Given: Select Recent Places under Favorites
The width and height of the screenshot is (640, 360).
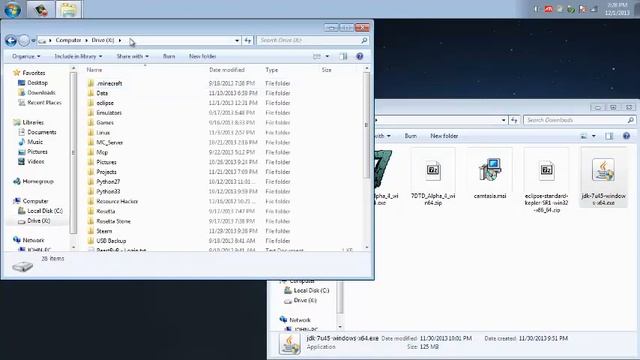Looking at the screenshot, I should [x=44, y=102].
